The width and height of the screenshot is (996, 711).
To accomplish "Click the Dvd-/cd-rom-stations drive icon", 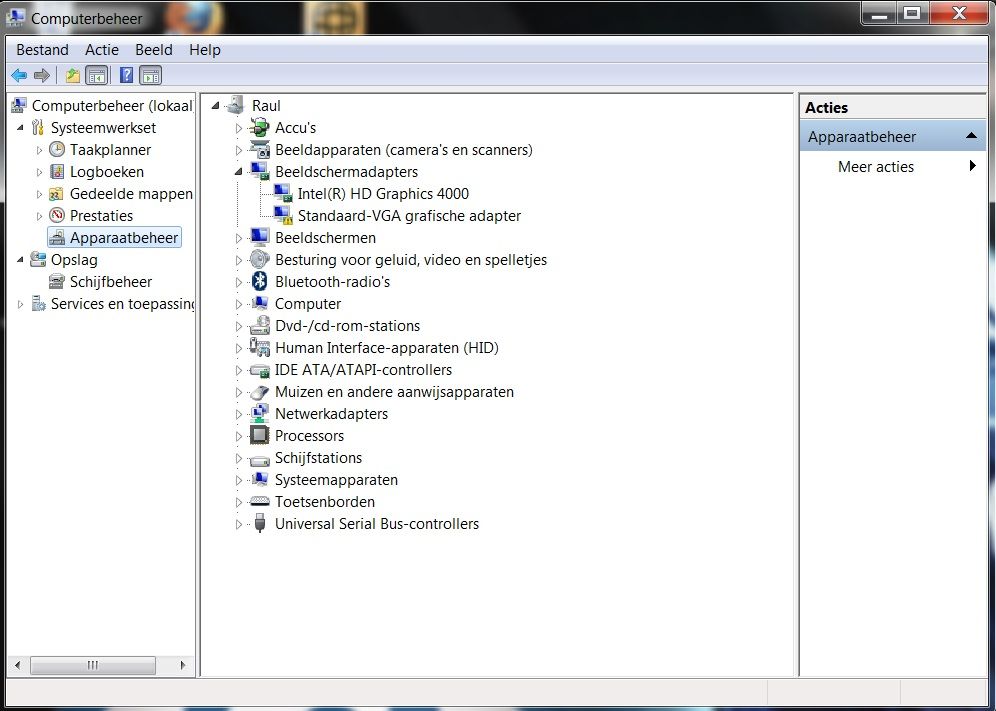I will [259, 326].
